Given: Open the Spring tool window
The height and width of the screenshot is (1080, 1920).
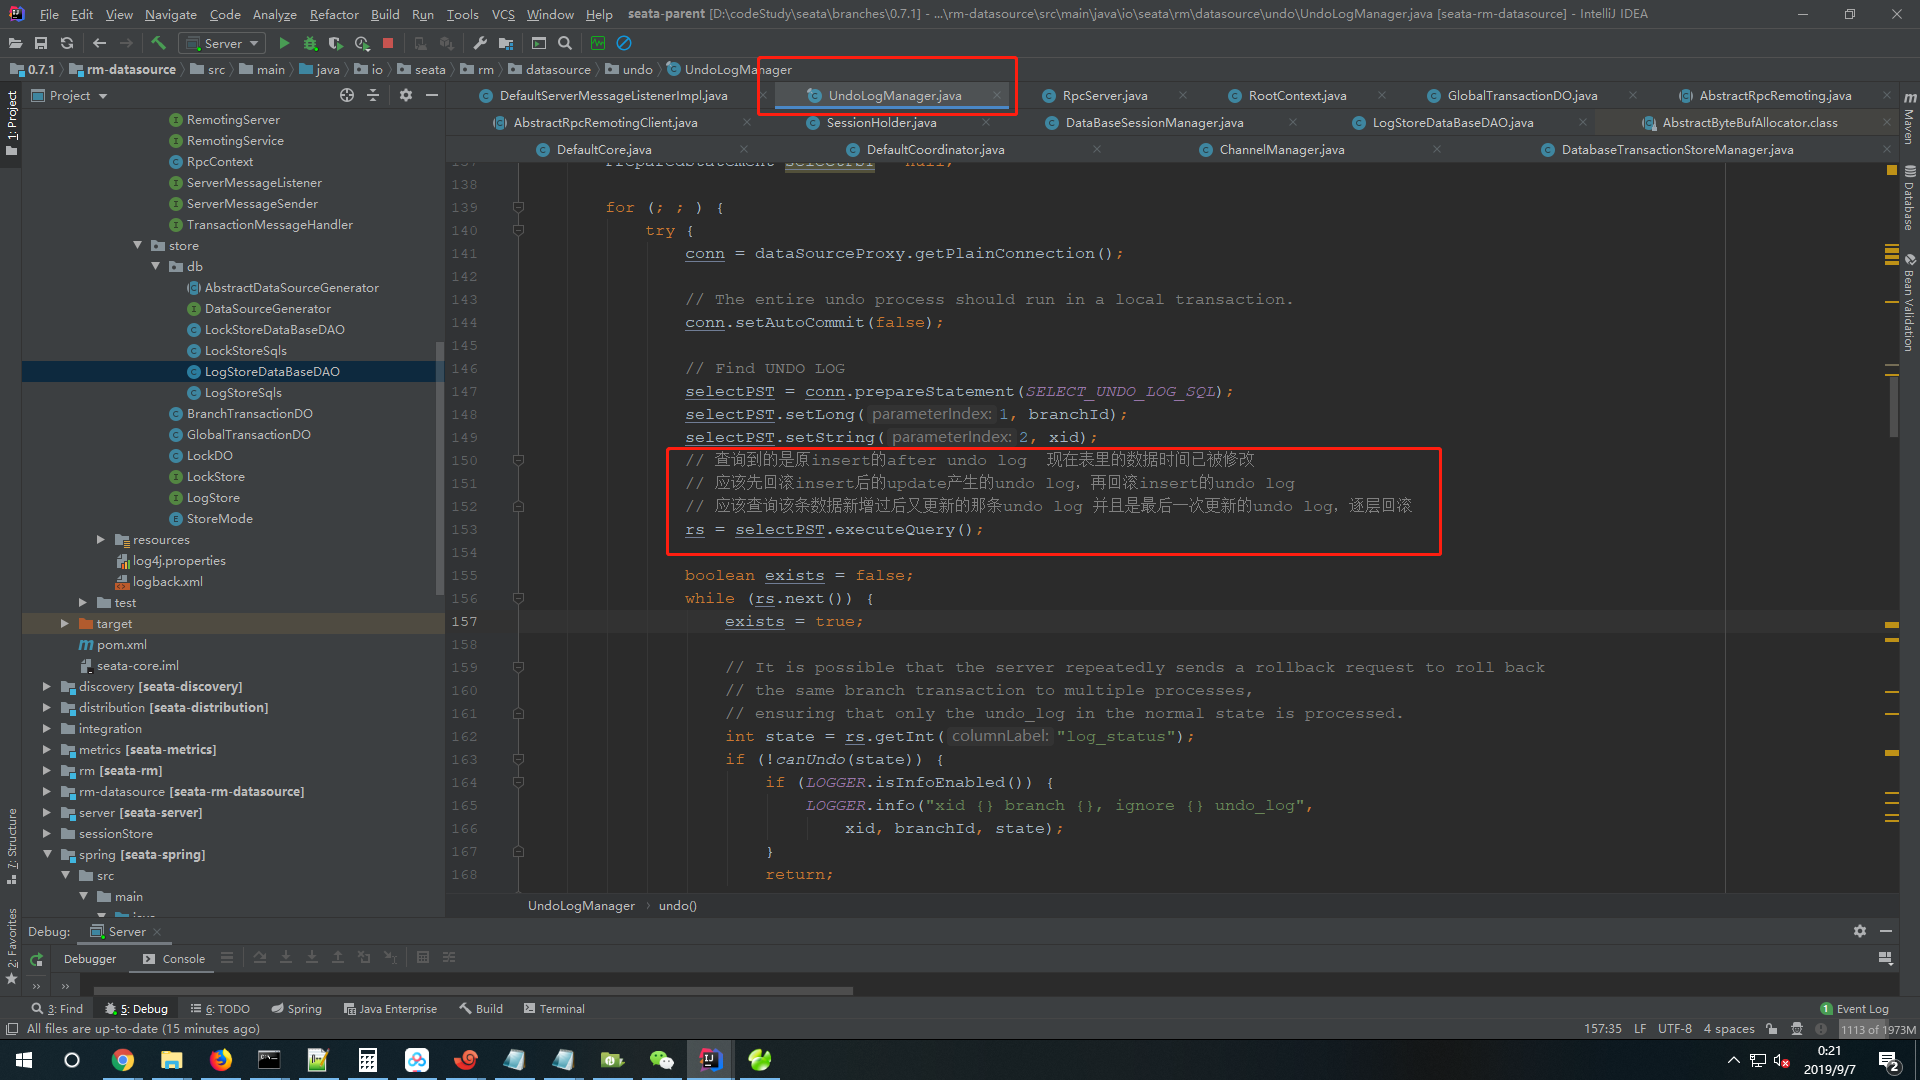Looking at the screenshot, I should [296, 1008].
